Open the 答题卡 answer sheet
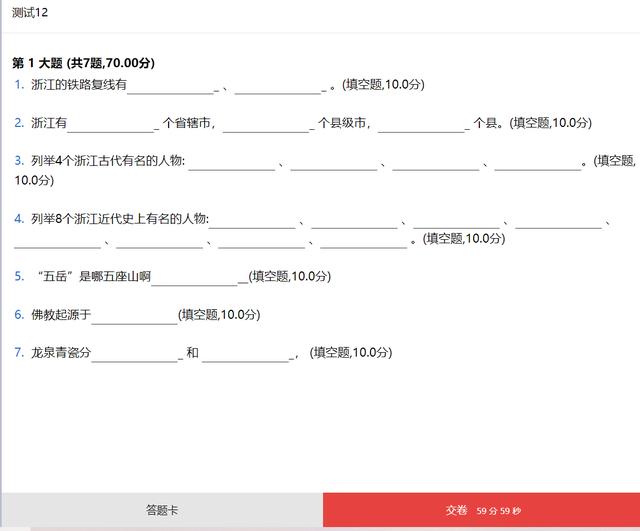 tap(161, 510)
